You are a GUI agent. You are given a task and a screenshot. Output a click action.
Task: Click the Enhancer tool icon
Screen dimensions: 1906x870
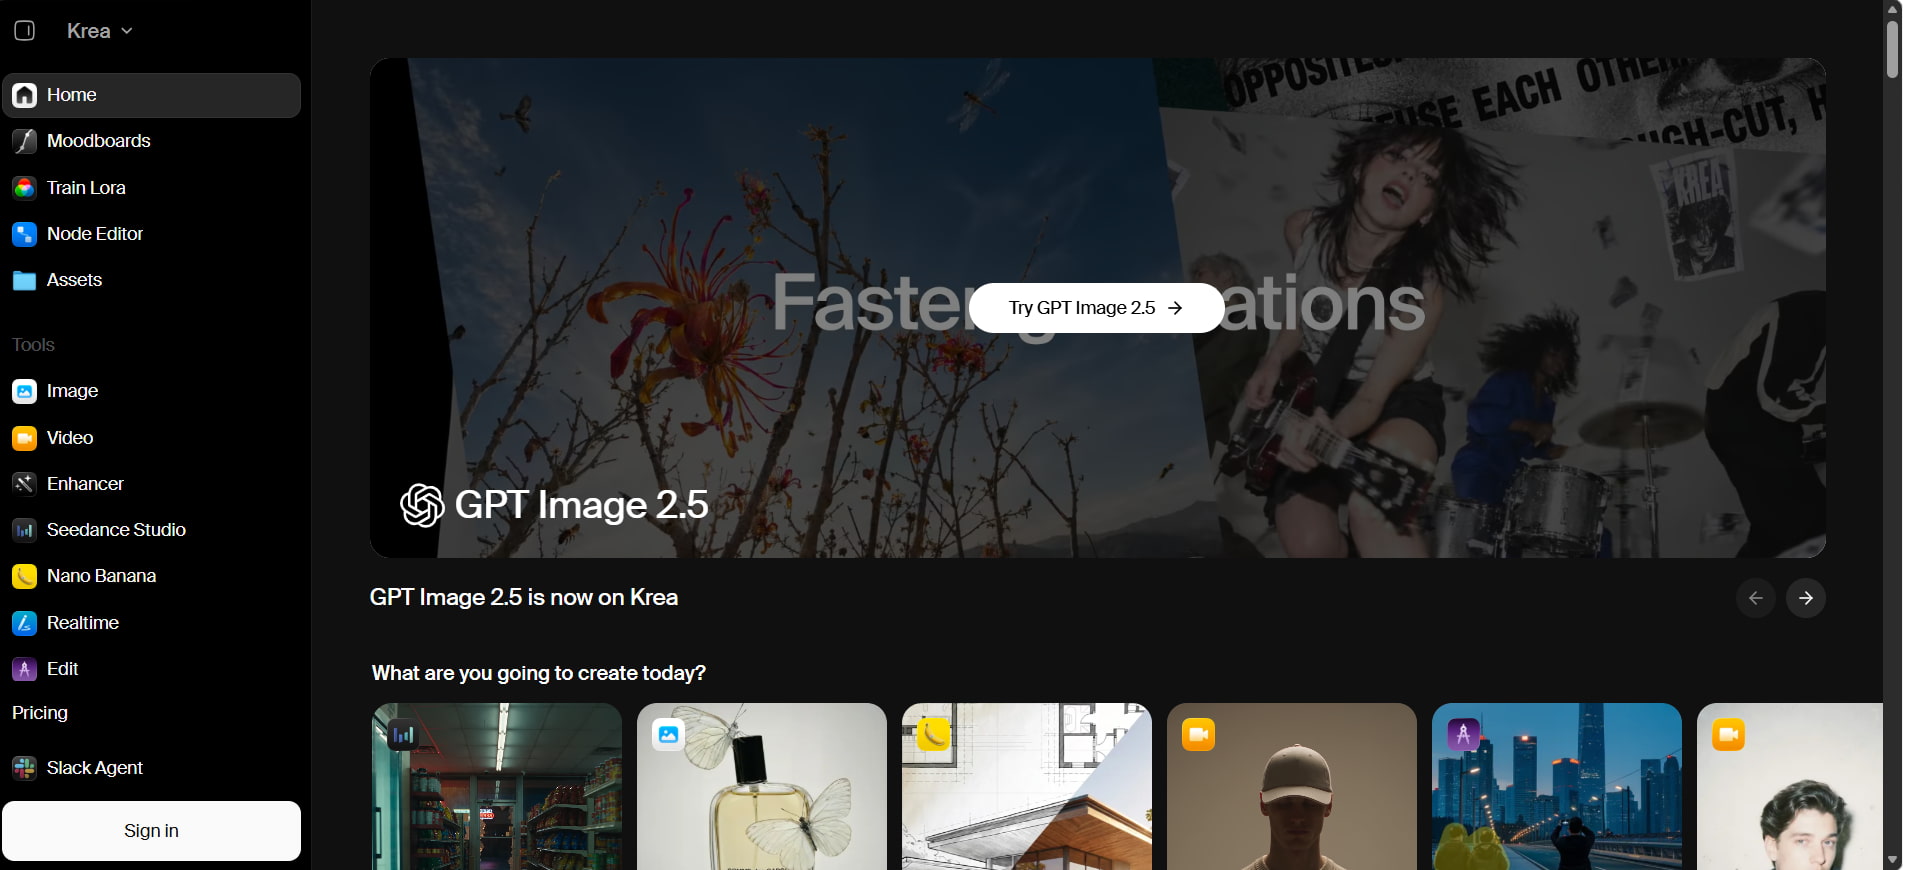[x=25, y=484]
